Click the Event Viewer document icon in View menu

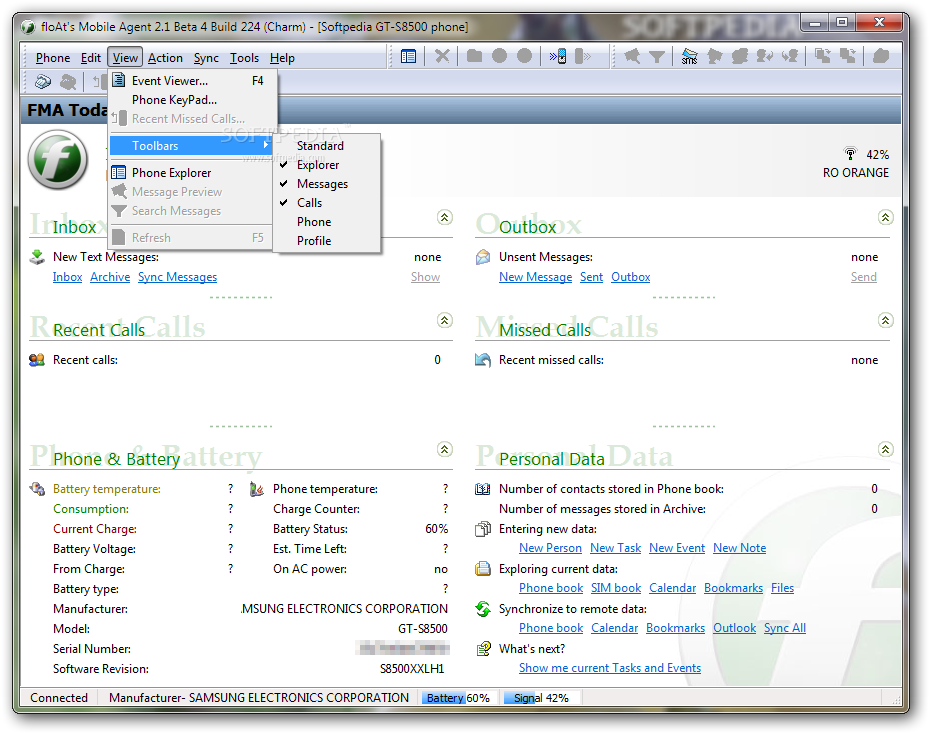(119, 80)
